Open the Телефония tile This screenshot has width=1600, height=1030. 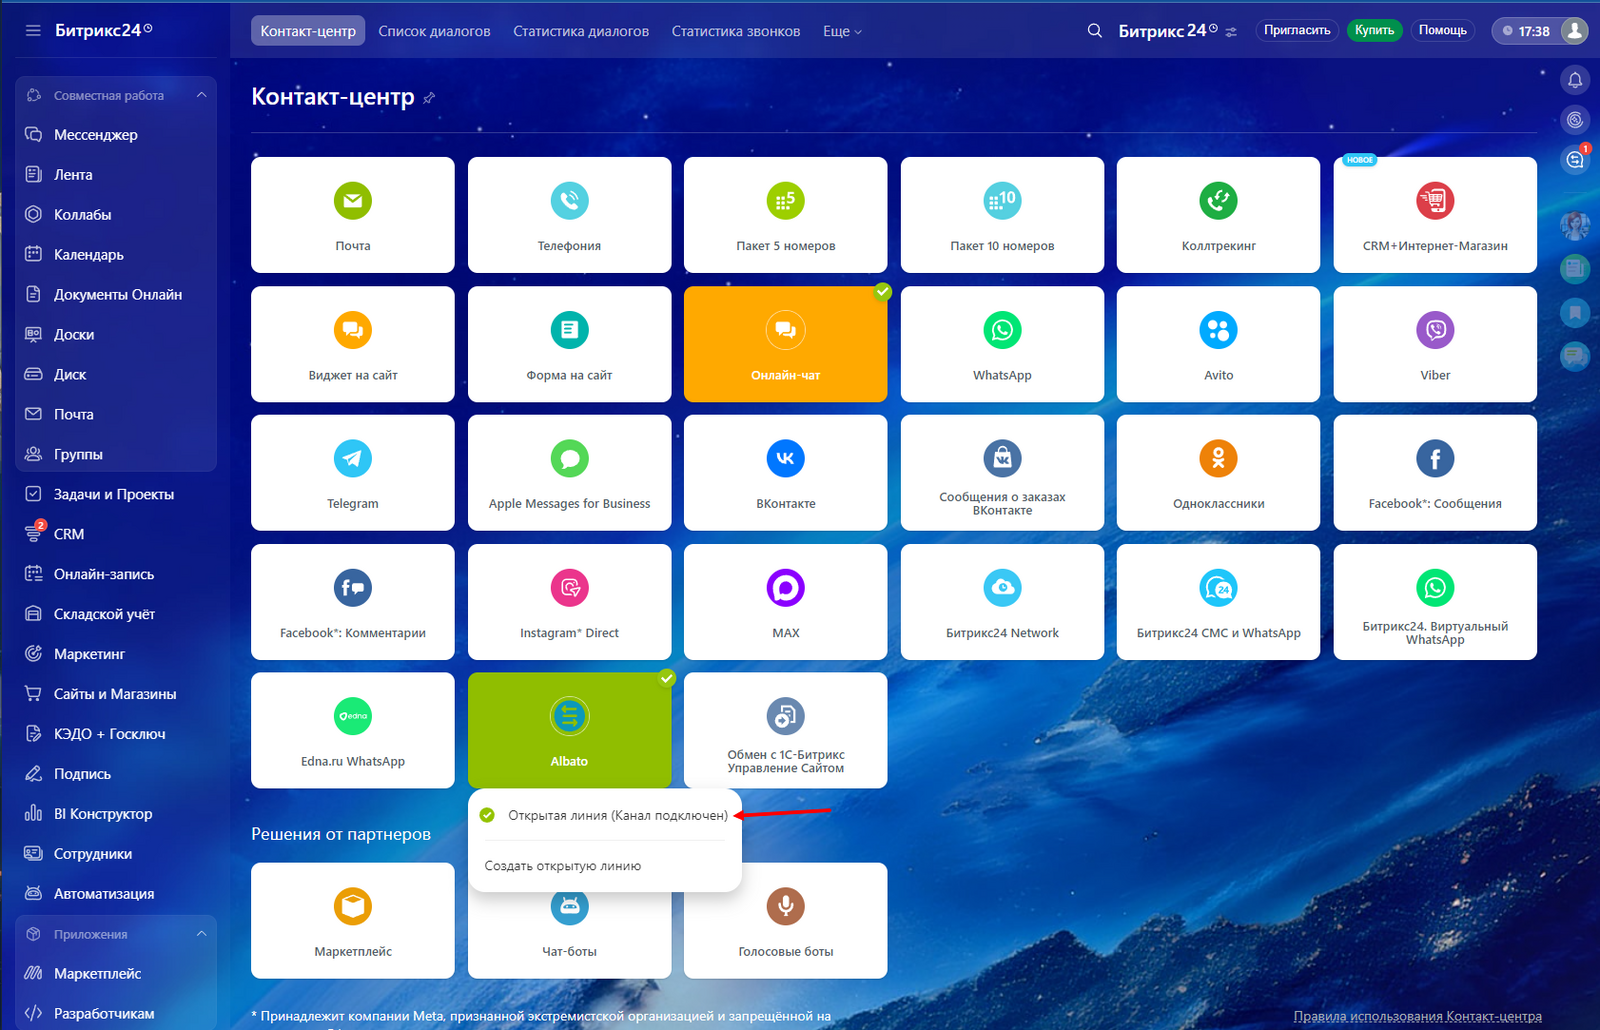569,215
